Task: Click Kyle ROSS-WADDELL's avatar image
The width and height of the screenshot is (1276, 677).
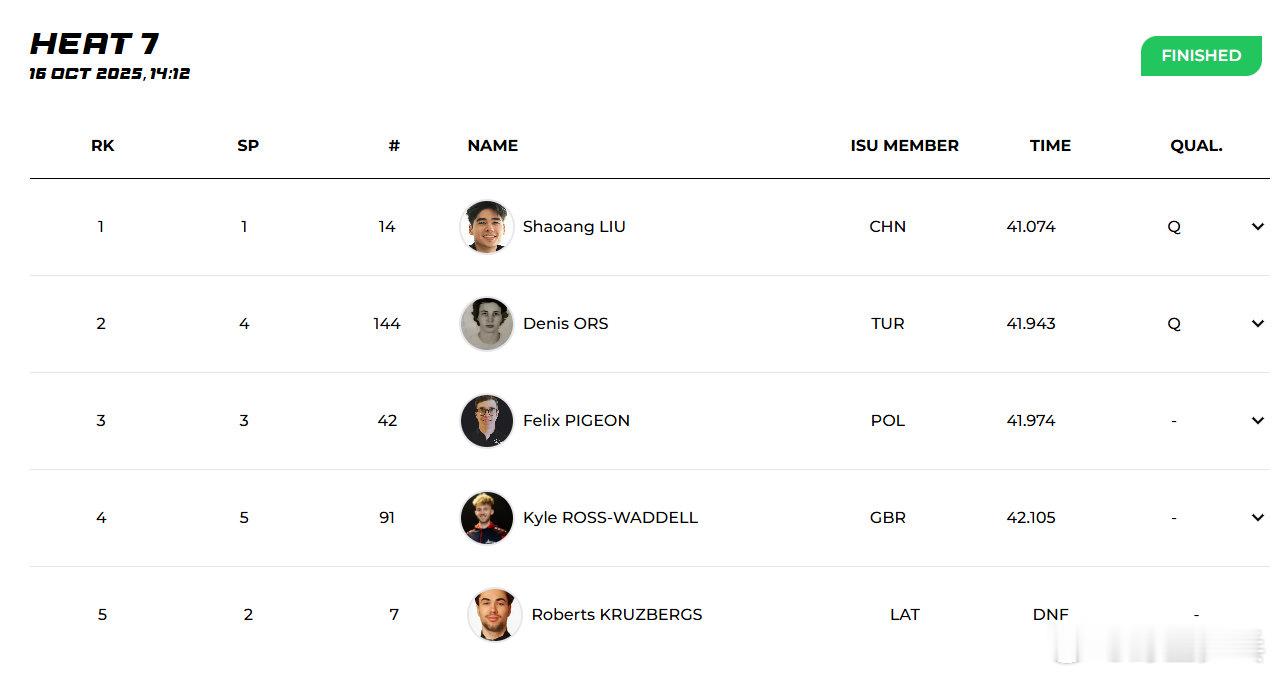Action: pos(487,518)
